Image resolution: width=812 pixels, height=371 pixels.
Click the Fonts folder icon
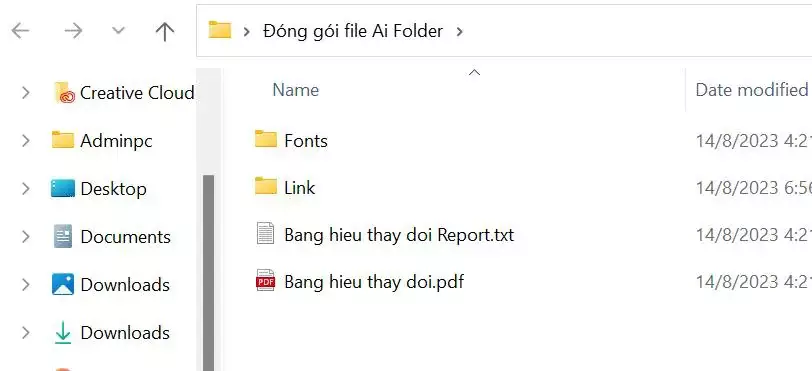pos(266,139)
